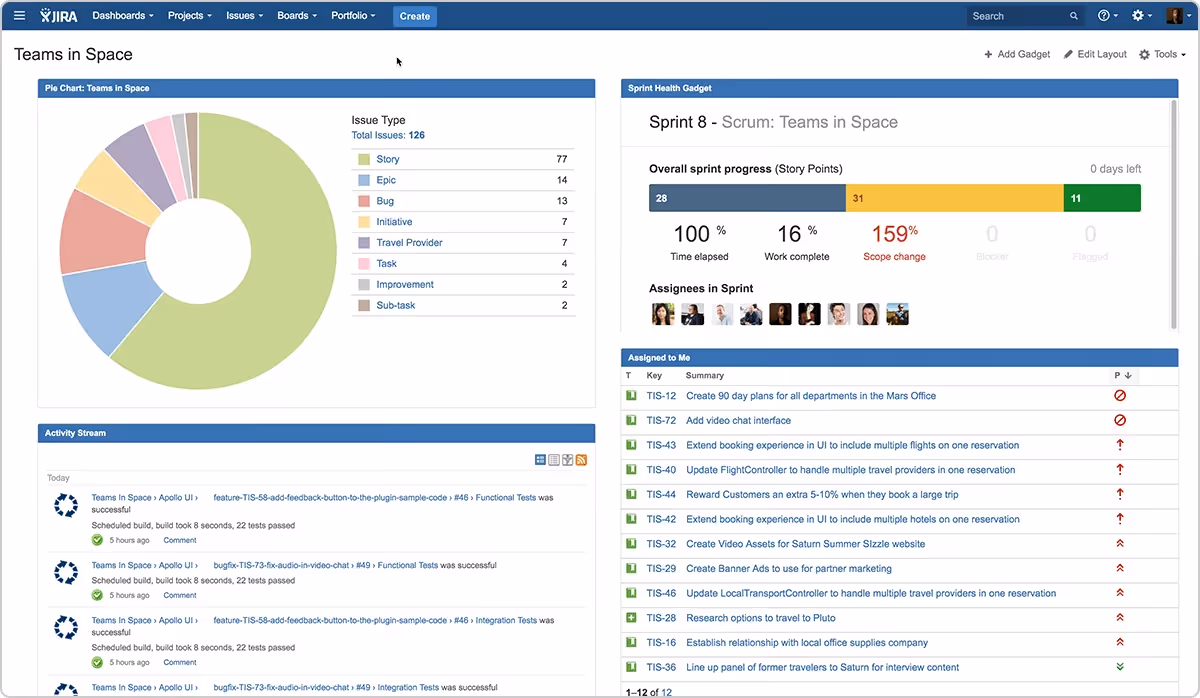
Task: Click build icon beside bugfix-TIS-73 #49 Functional Tests
Action: pyautogui.click(x=66, y=573)
